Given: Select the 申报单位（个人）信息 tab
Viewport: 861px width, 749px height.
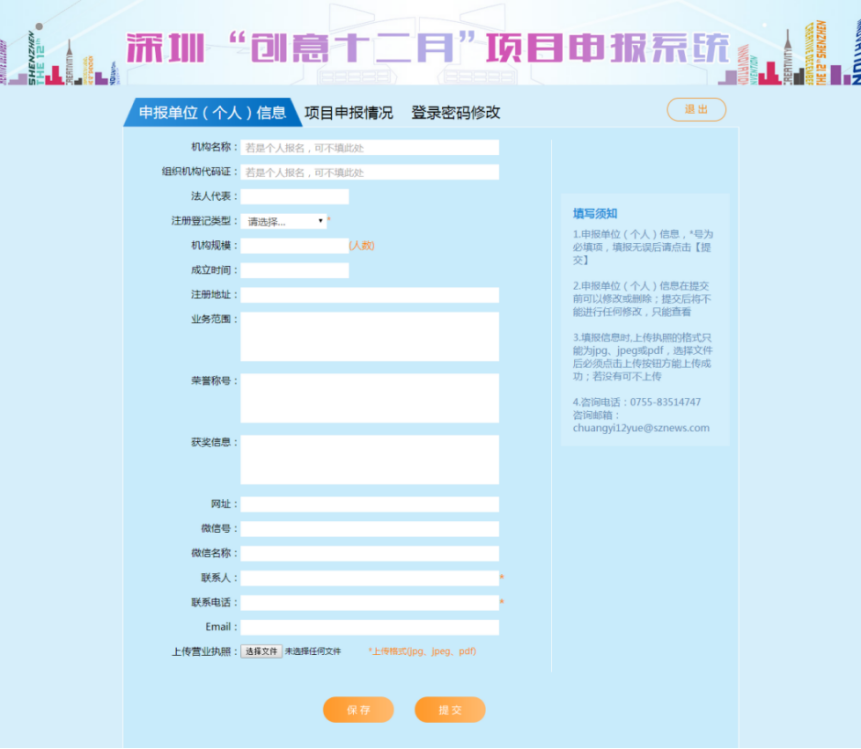Looking at the screenshot, I should pos(209,112).
